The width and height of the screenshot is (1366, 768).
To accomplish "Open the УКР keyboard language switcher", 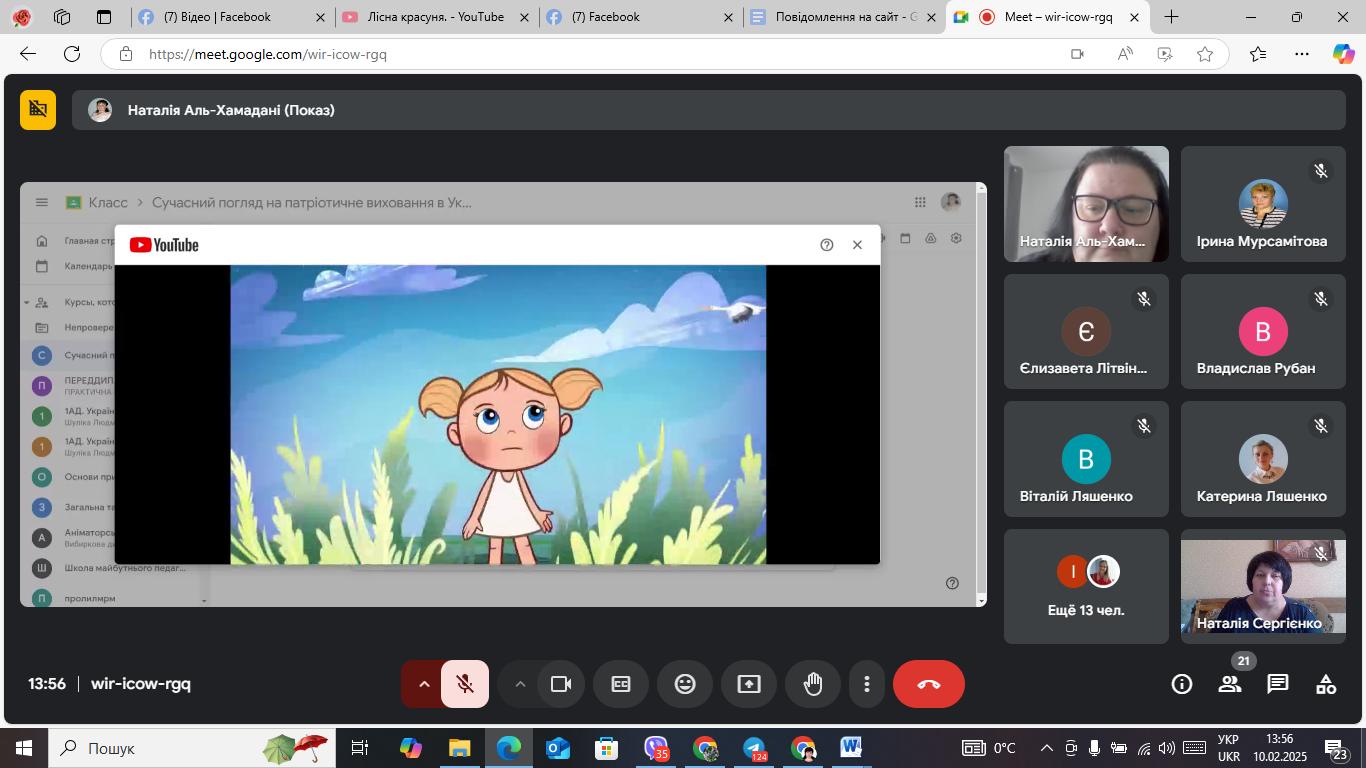I will (1228, 748).
